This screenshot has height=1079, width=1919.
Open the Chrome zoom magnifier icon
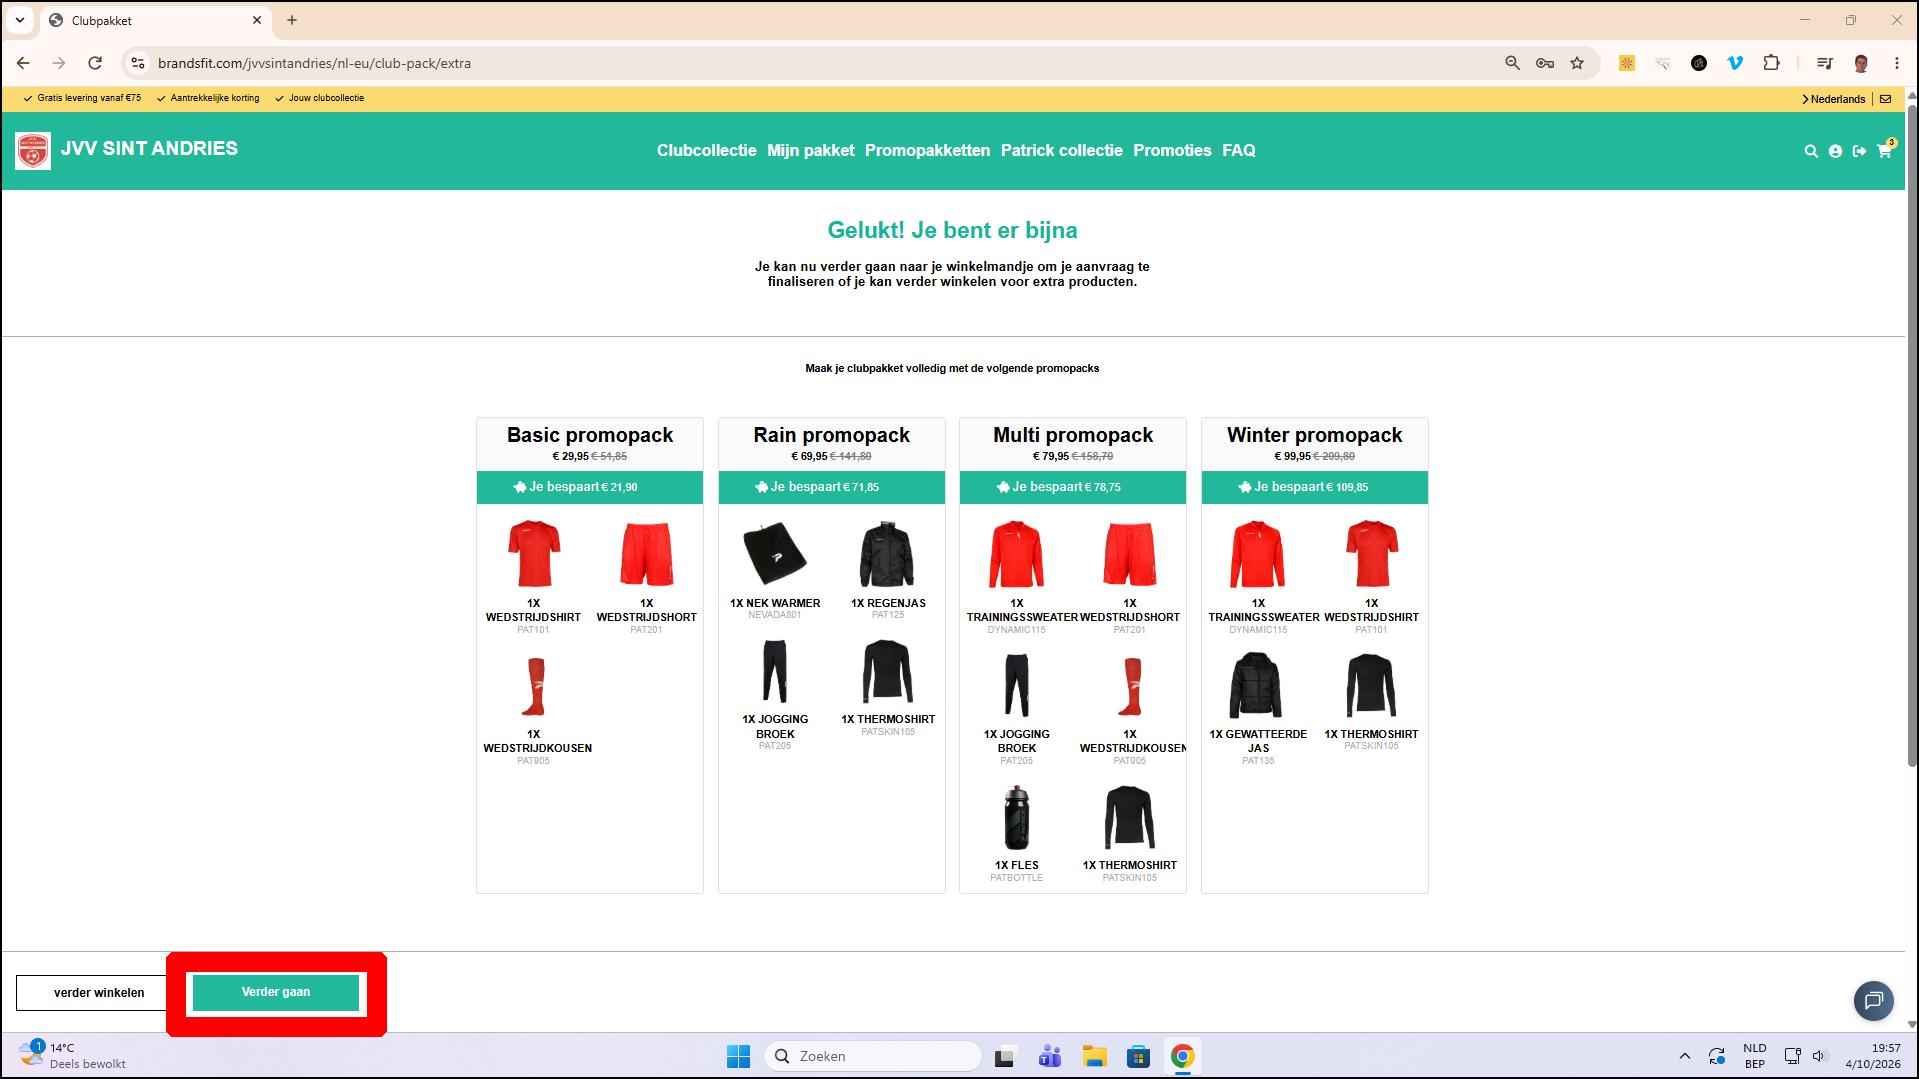tap(1512, 63)
